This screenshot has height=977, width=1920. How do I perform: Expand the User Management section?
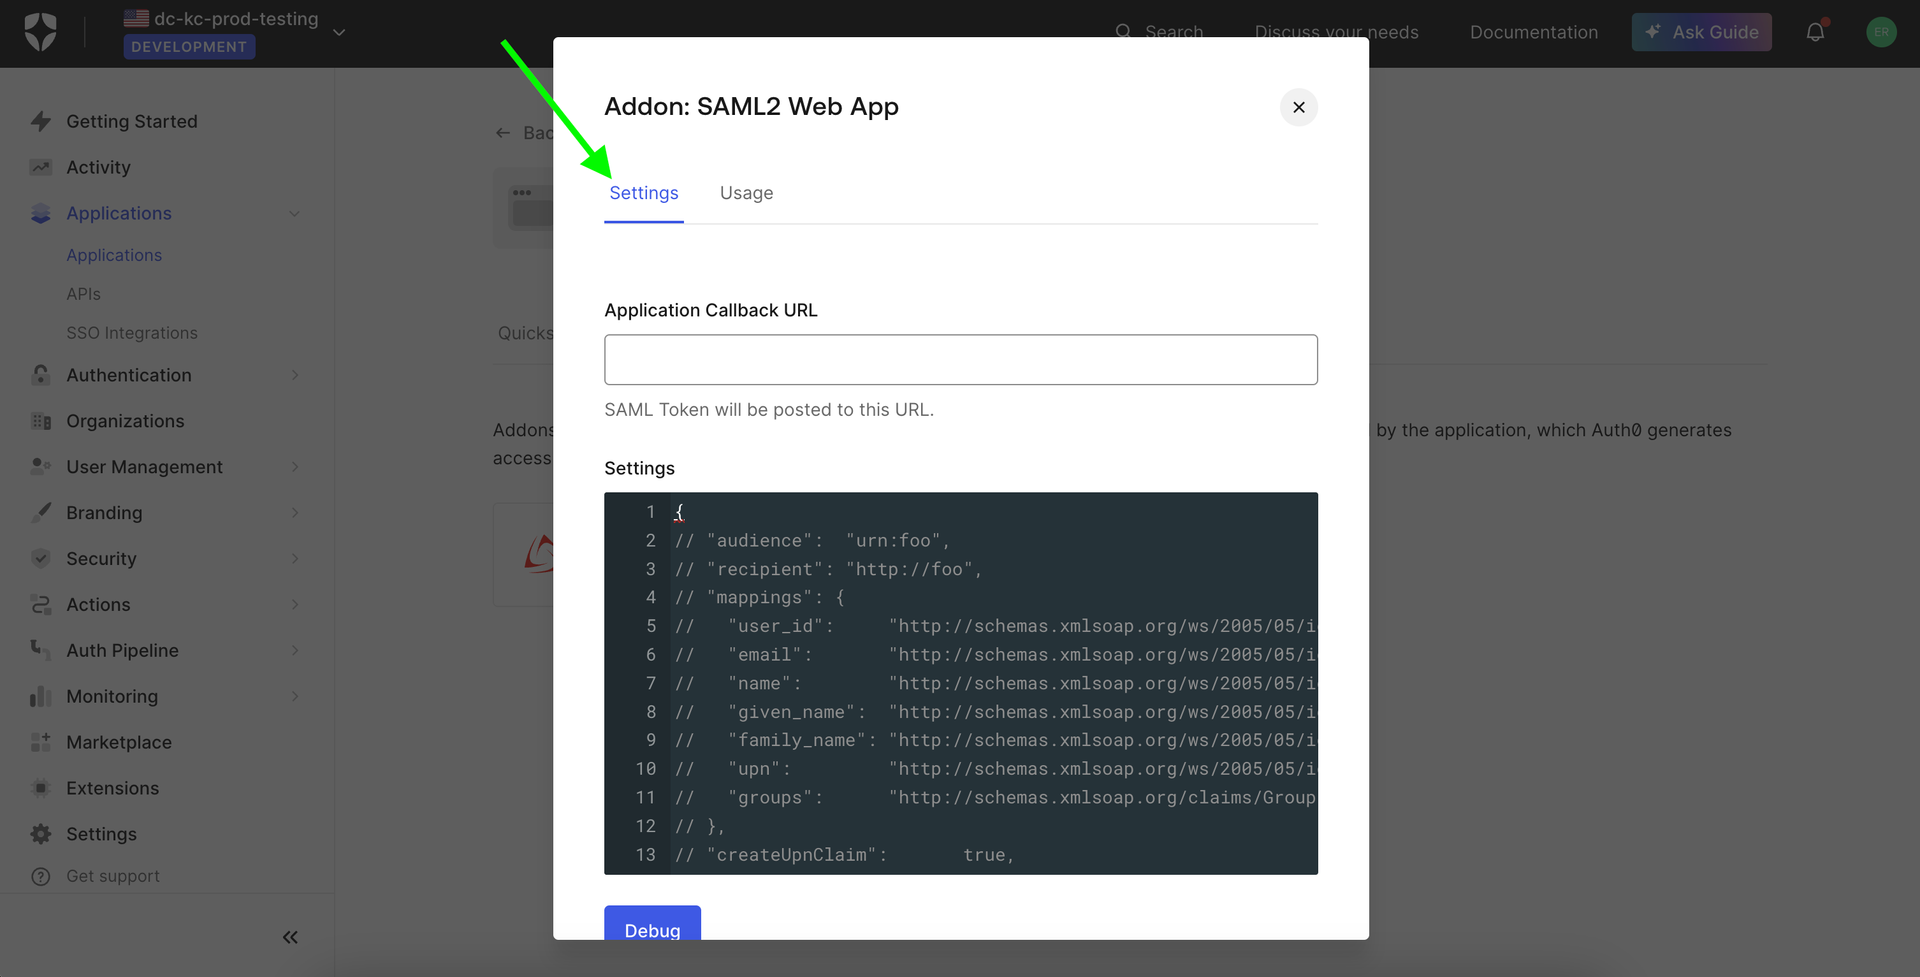pyautogui.click(x=295, y=467)
